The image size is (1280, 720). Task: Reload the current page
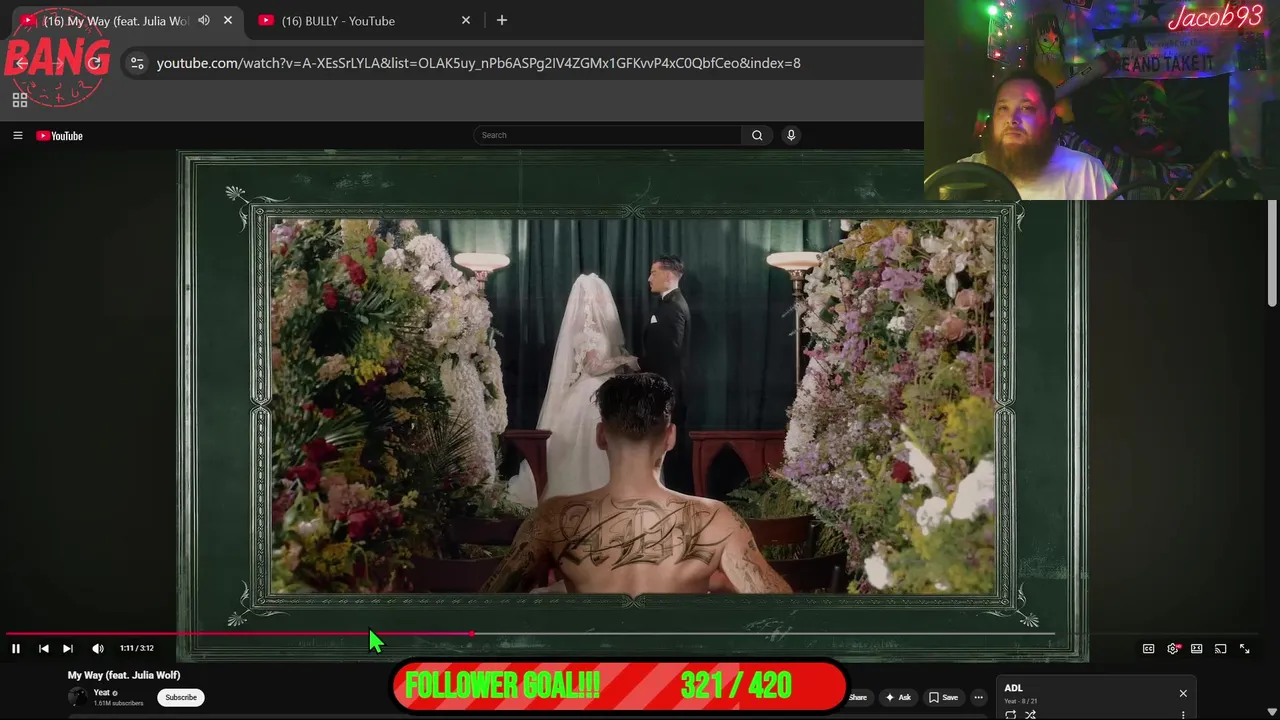pos(94,63)
